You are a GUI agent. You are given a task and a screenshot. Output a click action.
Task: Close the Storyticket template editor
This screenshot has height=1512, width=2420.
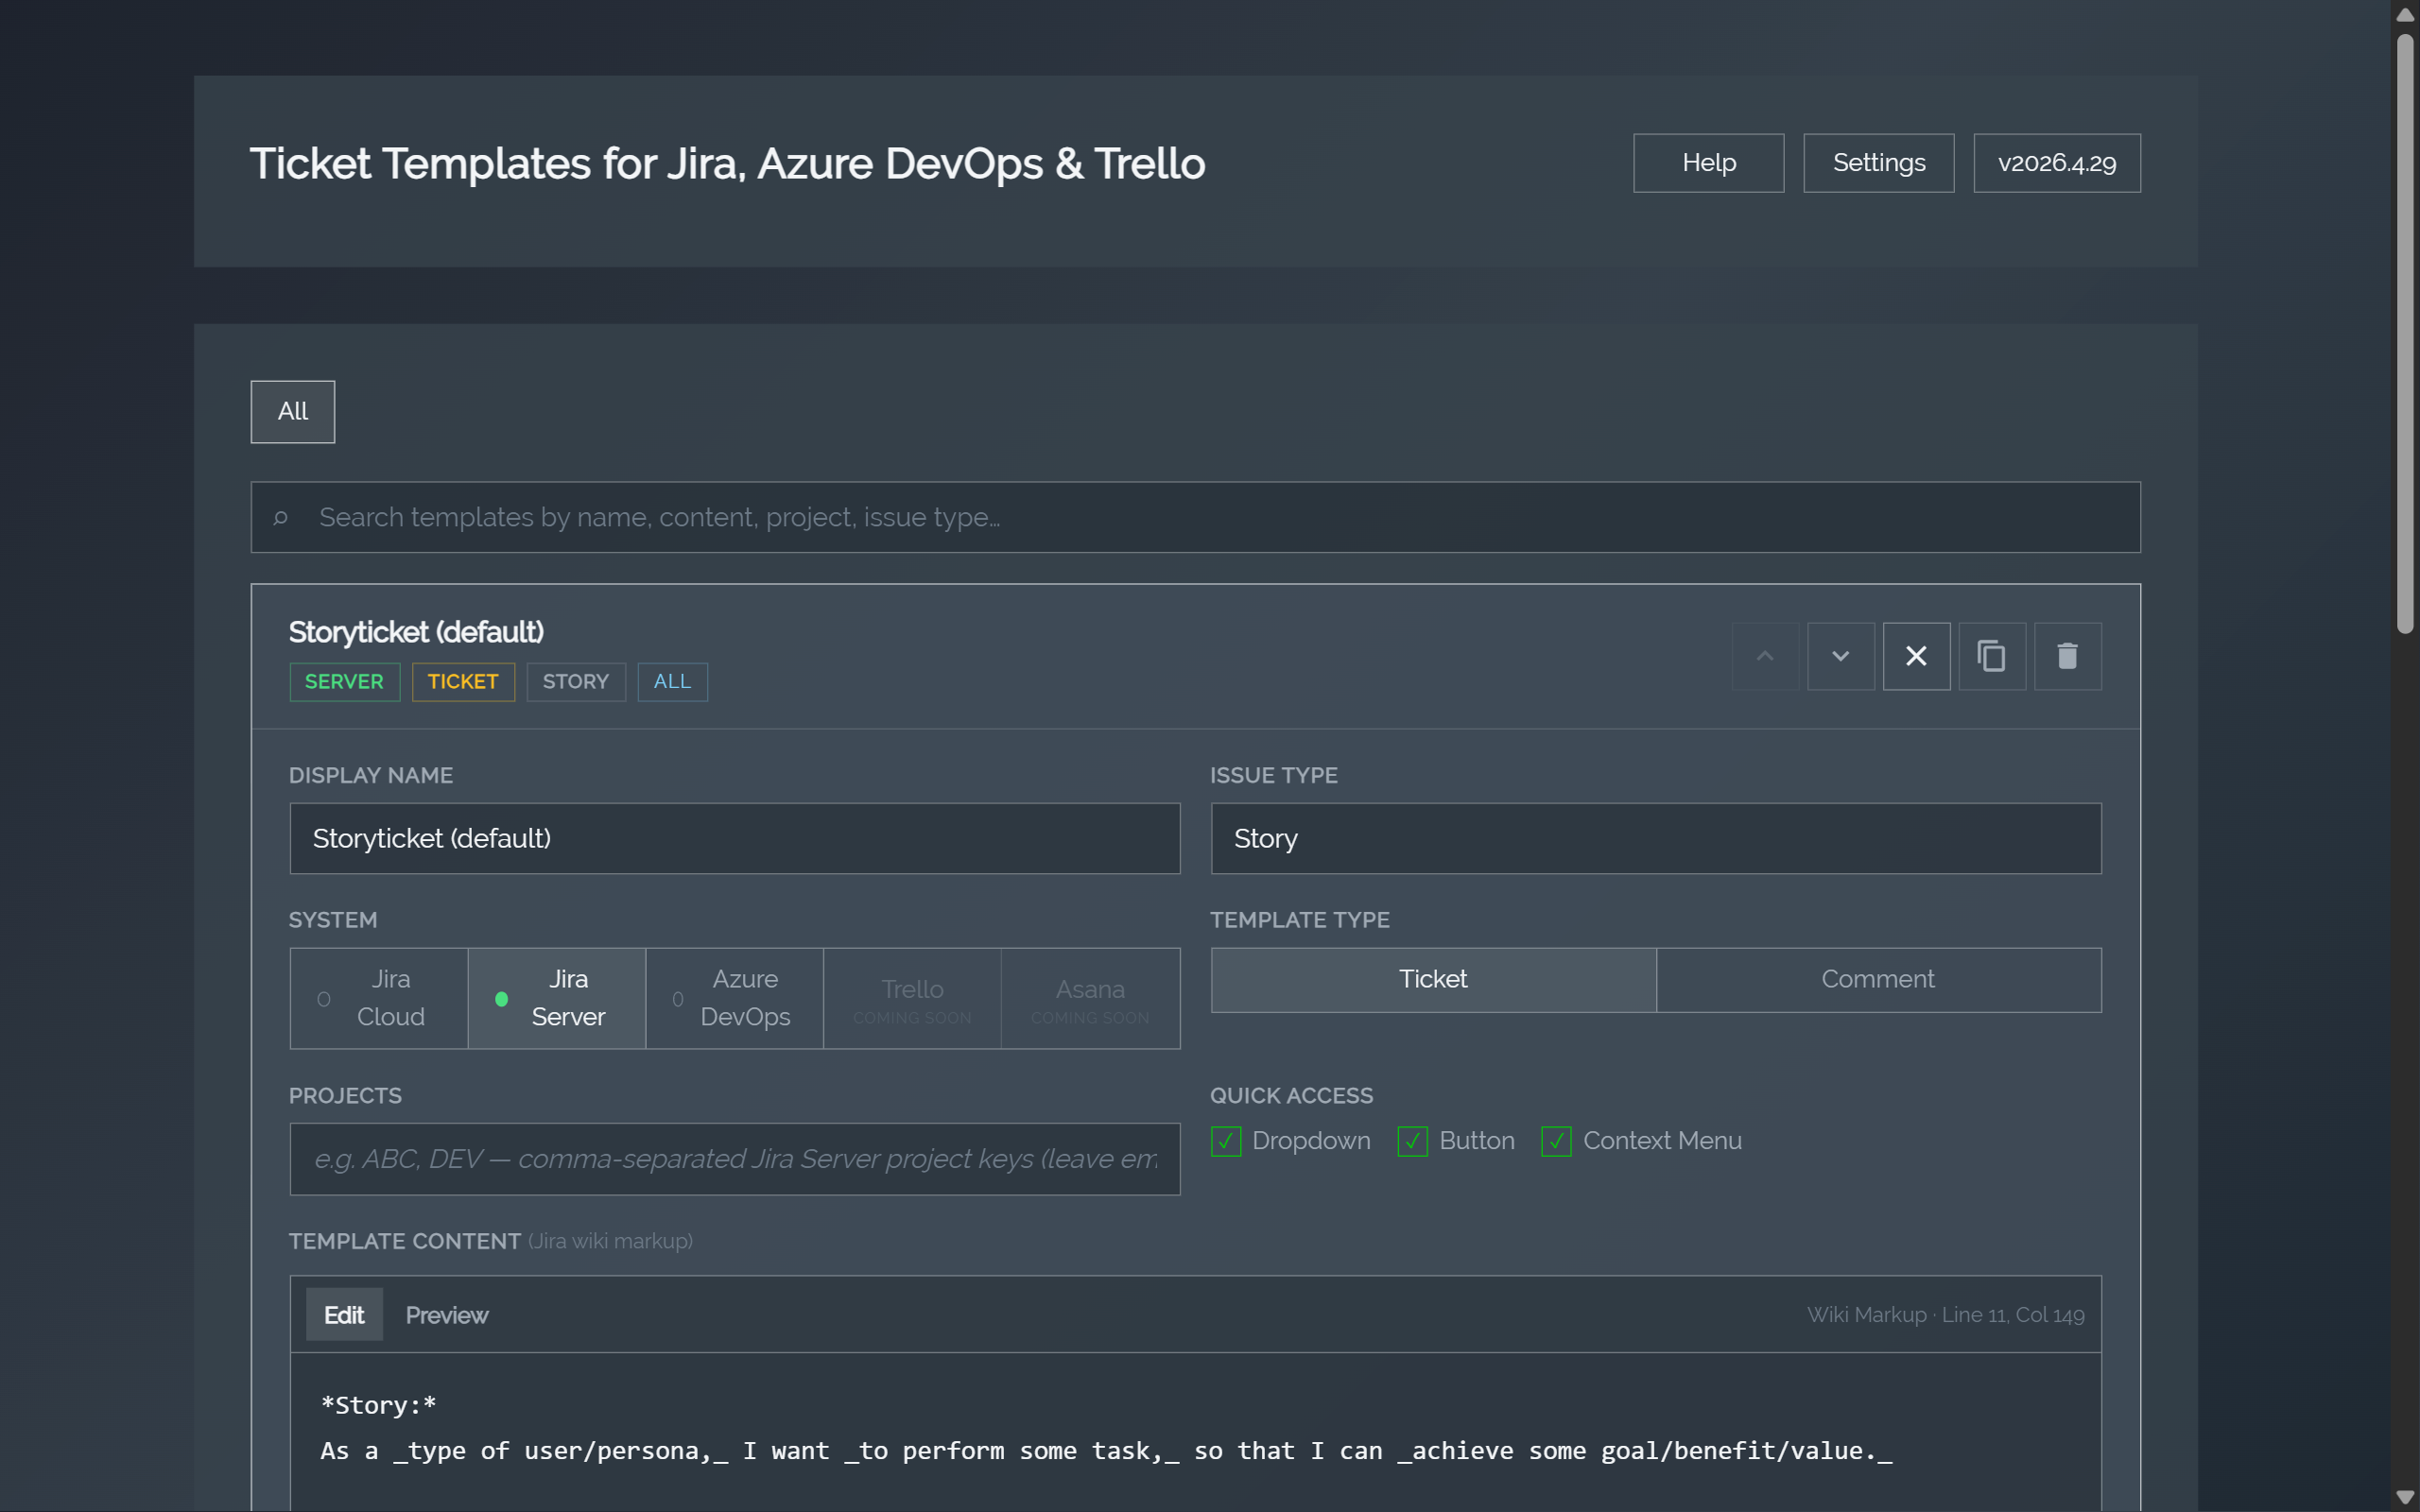(x=1916, y=656)
